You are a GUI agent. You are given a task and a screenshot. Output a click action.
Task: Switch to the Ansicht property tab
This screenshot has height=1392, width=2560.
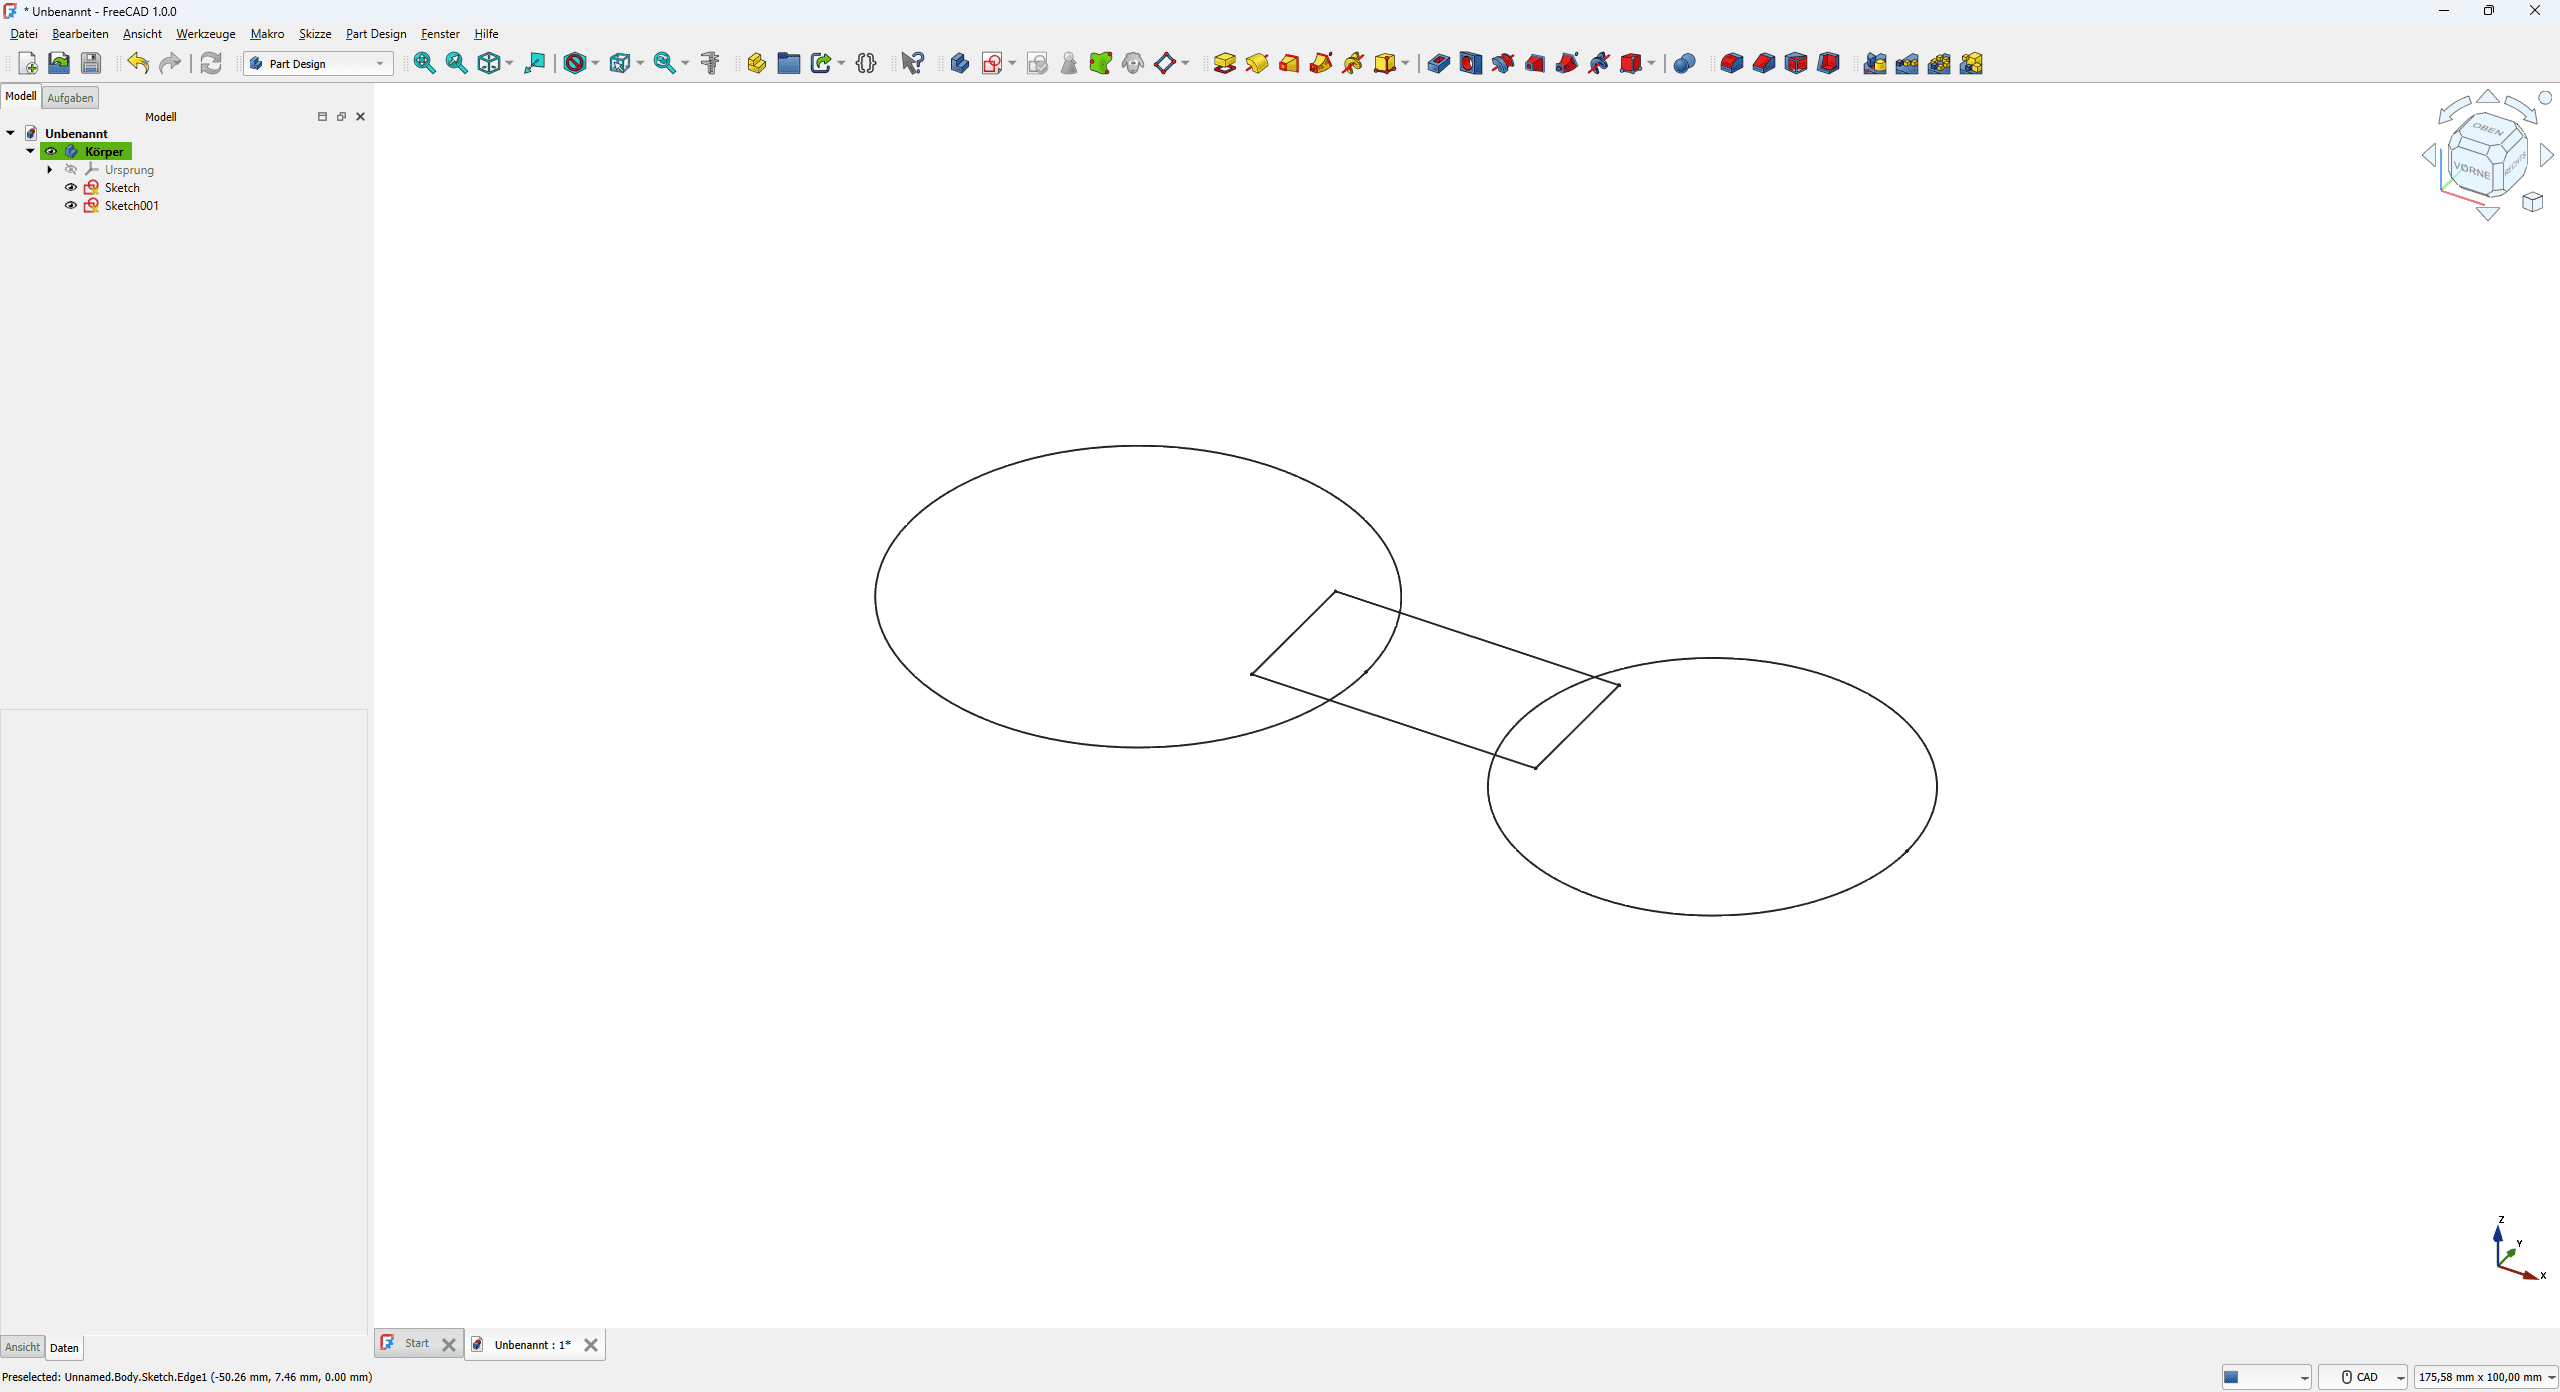pos(22,1347)
